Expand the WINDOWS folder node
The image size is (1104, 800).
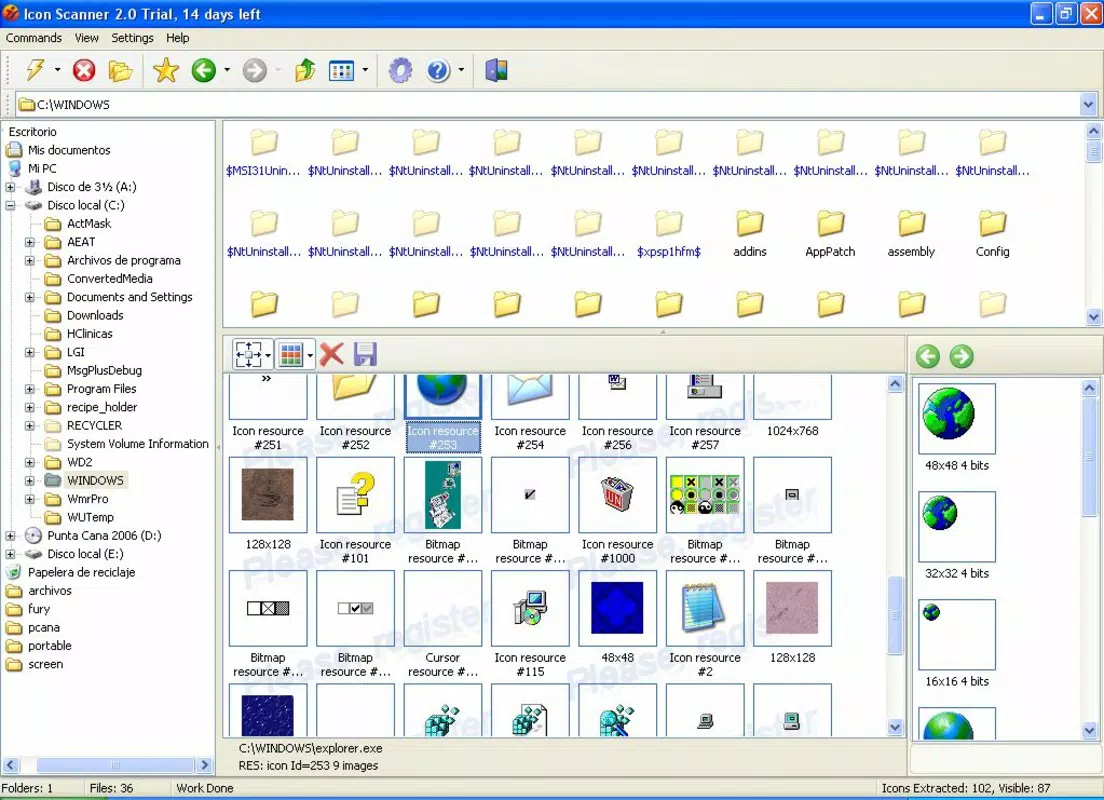coord(30,481)
